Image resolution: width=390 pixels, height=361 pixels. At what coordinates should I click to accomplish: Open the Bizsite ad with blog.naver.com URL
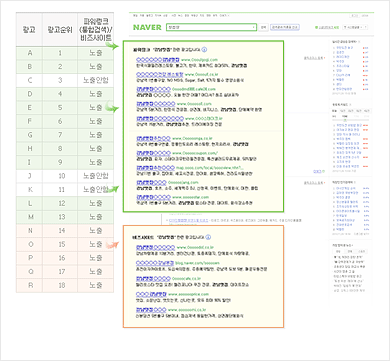click(155, 263)
